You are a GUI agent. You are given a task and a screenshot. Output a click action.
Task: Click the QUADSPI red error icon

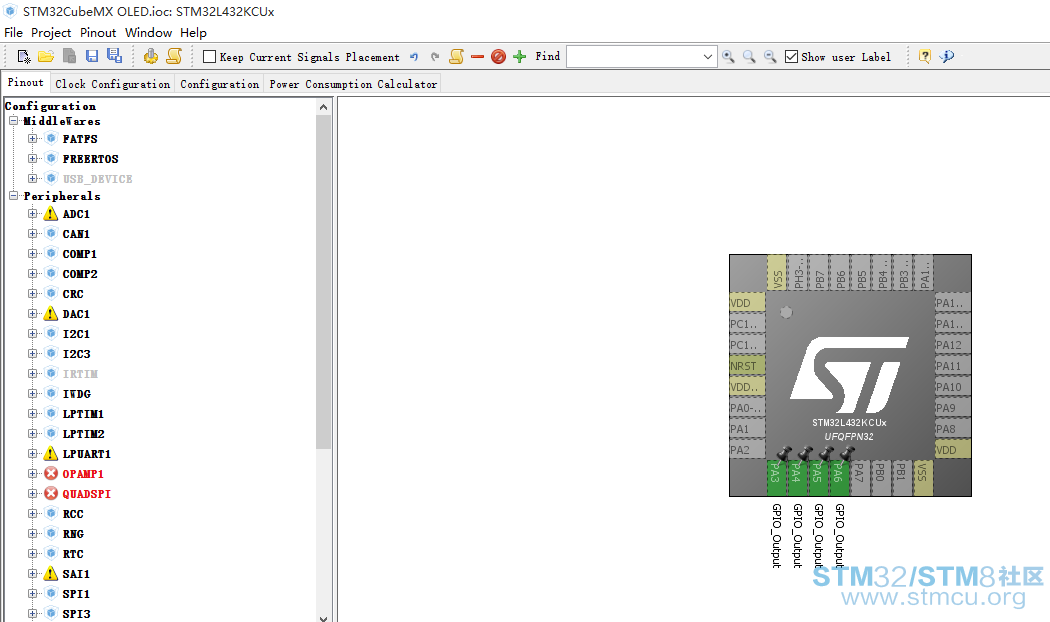tap(51, 494)
